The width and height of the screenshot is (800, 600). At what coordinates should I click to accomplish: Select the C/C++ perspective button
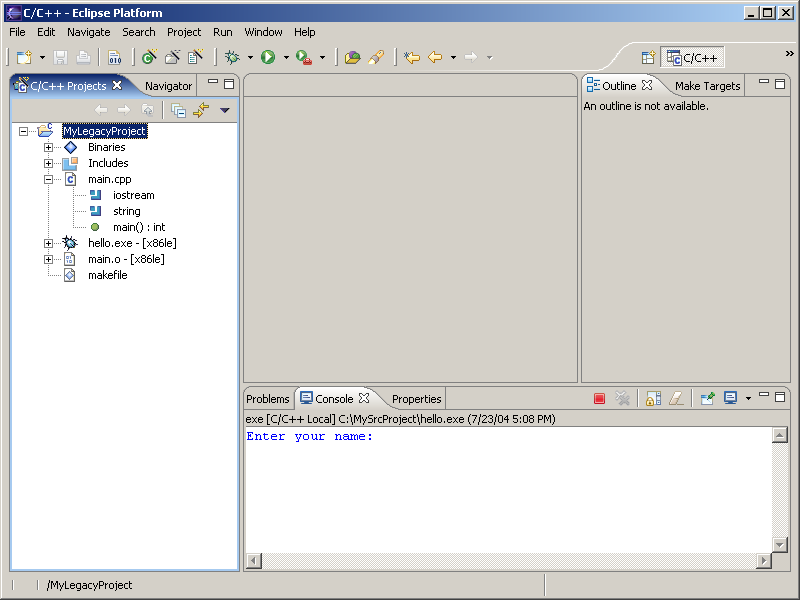tap(692, 58)
